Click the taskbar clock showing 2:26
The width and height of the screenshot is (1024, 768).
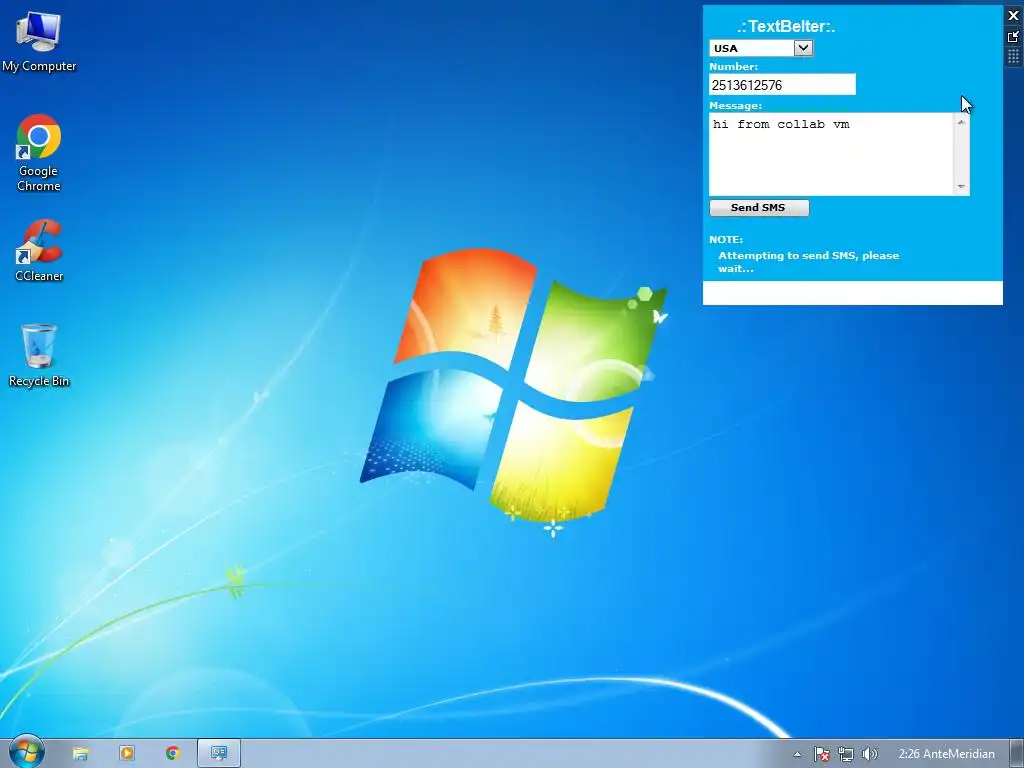(946, 754)
